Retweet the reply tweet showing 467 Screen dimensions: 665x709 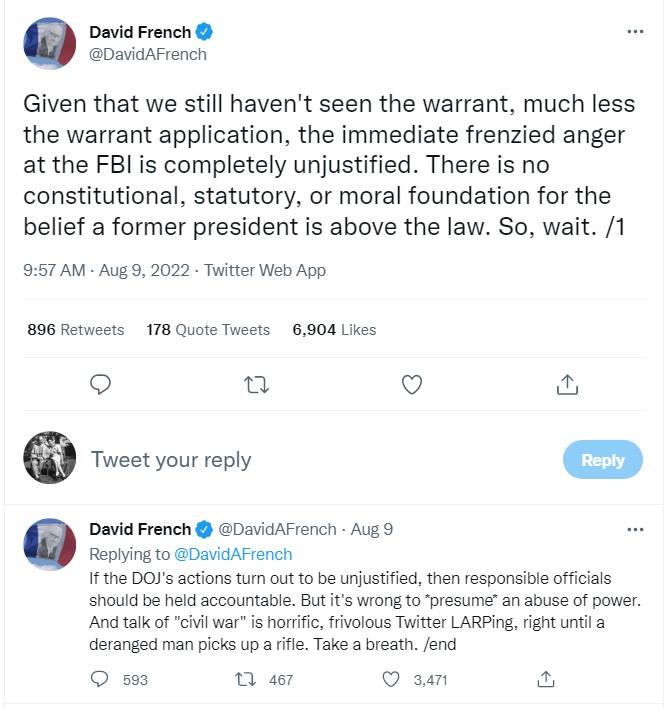click(x=245, y=680)
